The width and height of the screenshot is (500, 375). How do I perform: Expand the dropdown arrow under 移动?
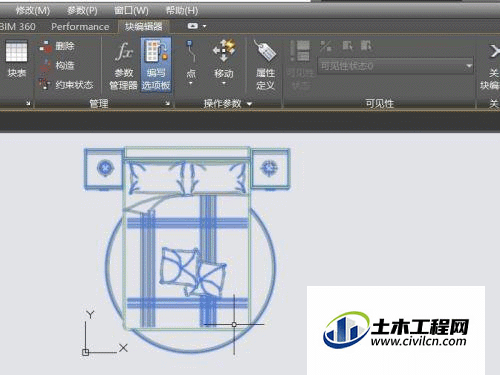(x=224, y=84)
